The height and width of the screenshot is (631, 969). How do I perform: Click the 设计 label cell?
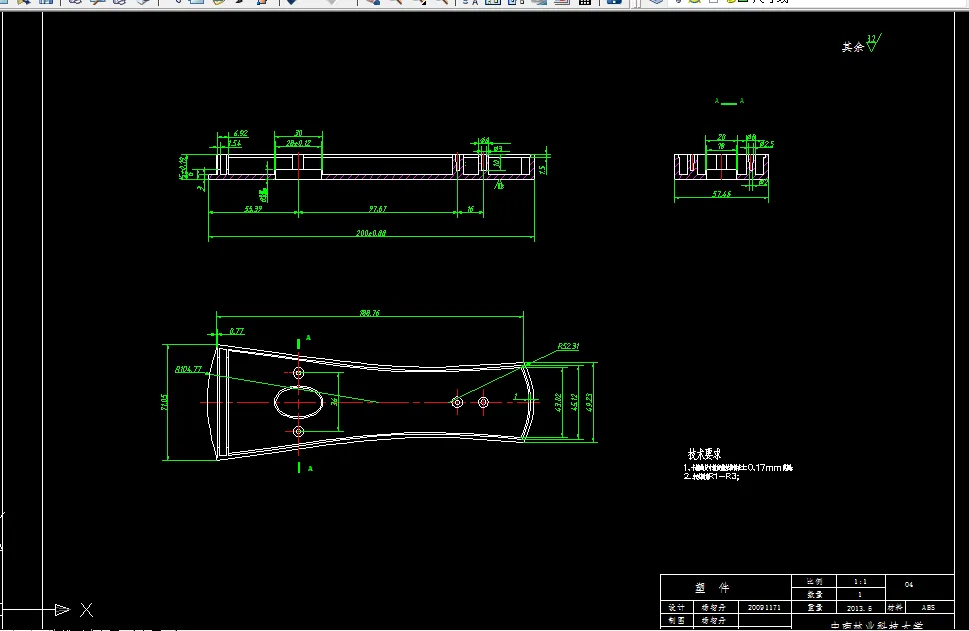(677, 608)
